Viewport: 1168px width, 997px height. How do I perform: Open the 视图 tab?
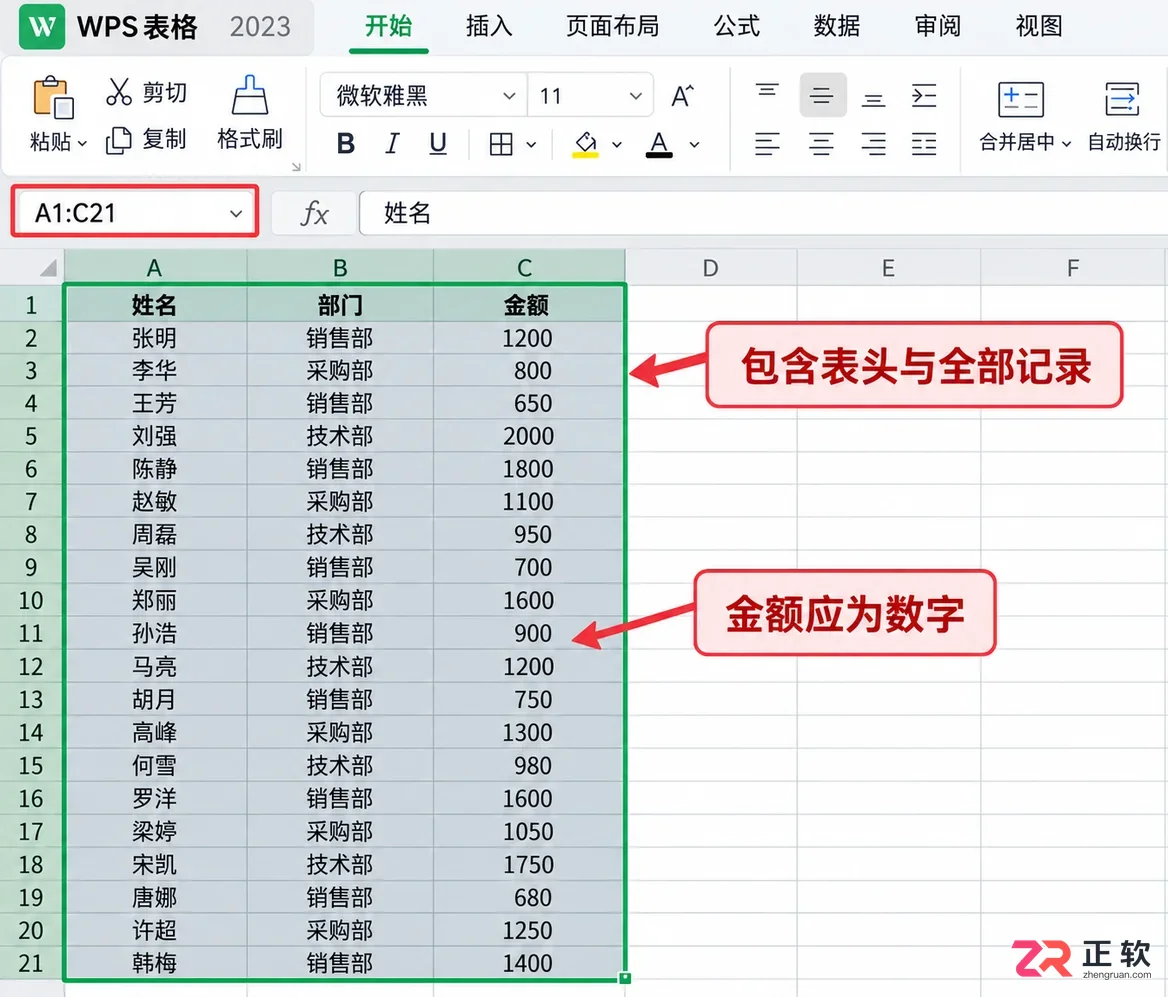[1038, 26]
